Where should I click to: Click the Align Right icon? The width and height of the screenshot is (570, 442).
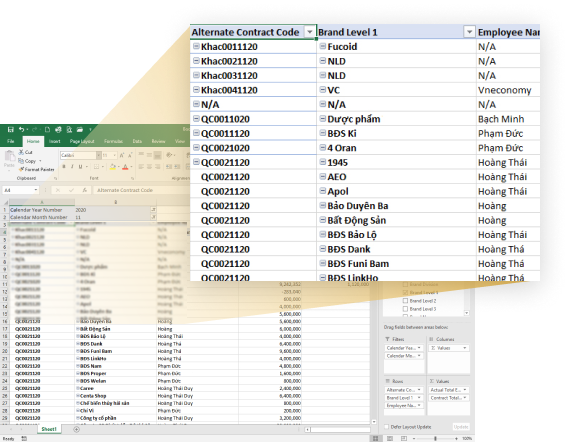tap(157, 166)
